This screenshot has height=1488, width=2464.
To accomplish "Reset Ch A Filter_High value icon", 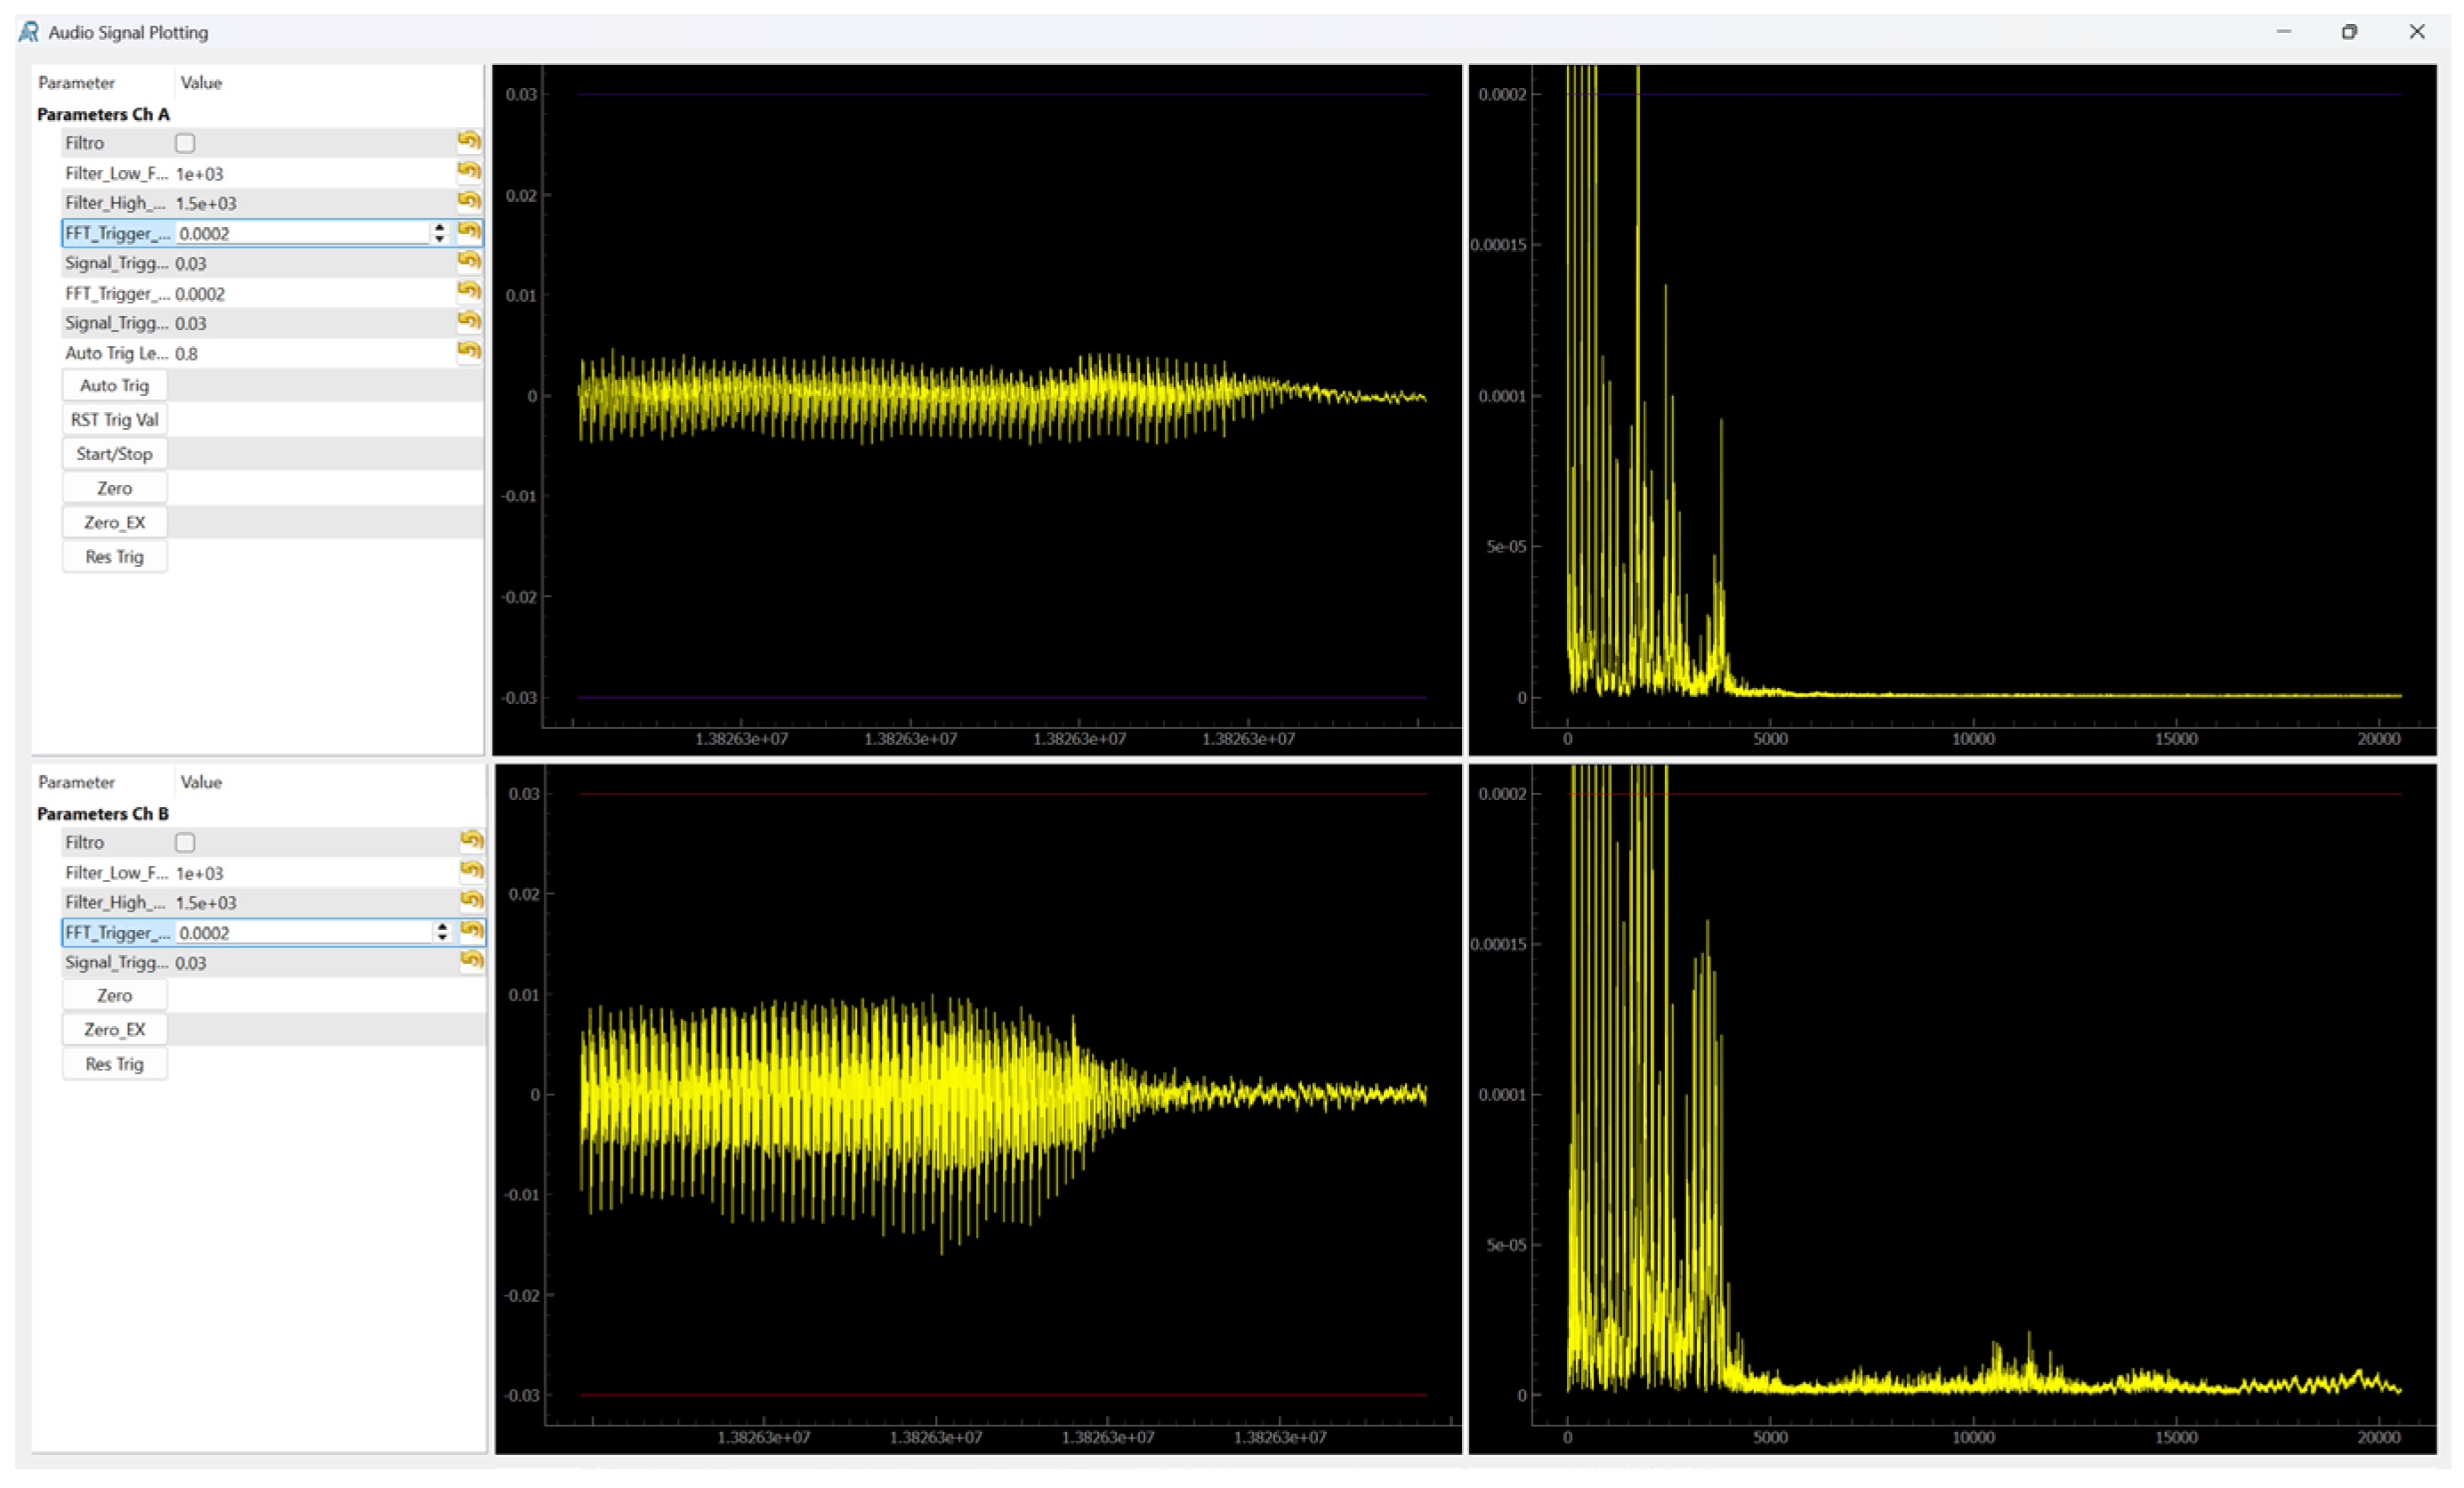I will click(469, 201).
